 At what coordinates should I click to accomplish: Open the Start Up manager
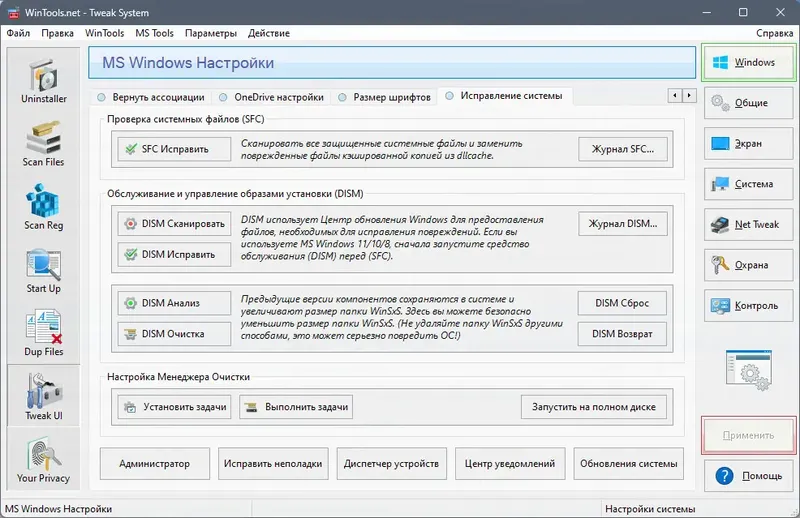click(x=43, y=270)
